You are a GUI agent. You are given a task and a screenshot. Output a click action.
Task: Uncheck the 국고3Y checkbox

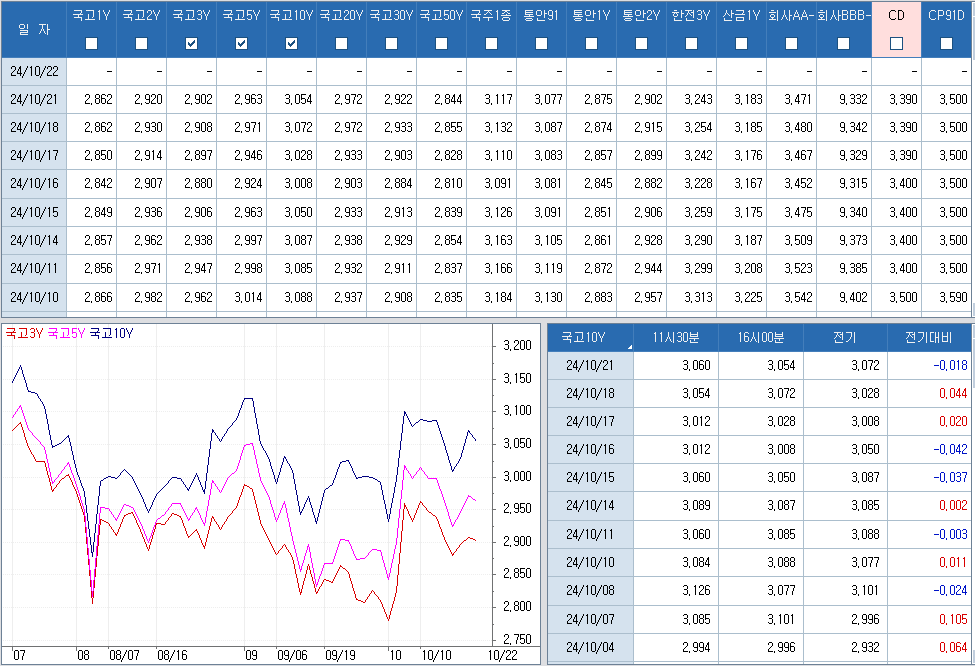[191, 43]
